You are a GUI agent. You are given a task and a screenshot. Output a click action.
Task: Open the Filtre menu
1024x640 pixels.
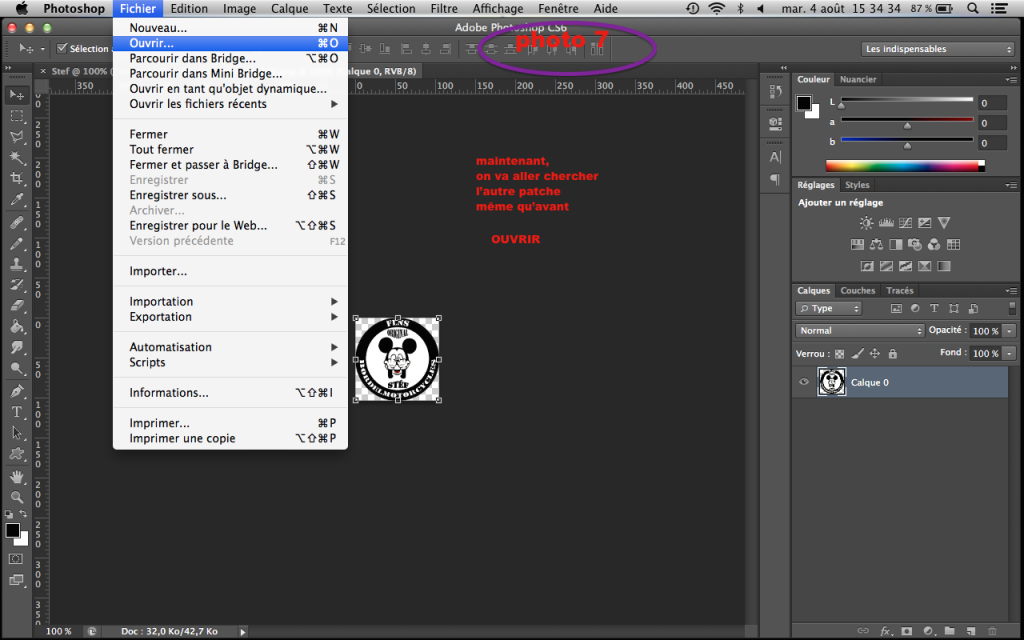point(444,8)
